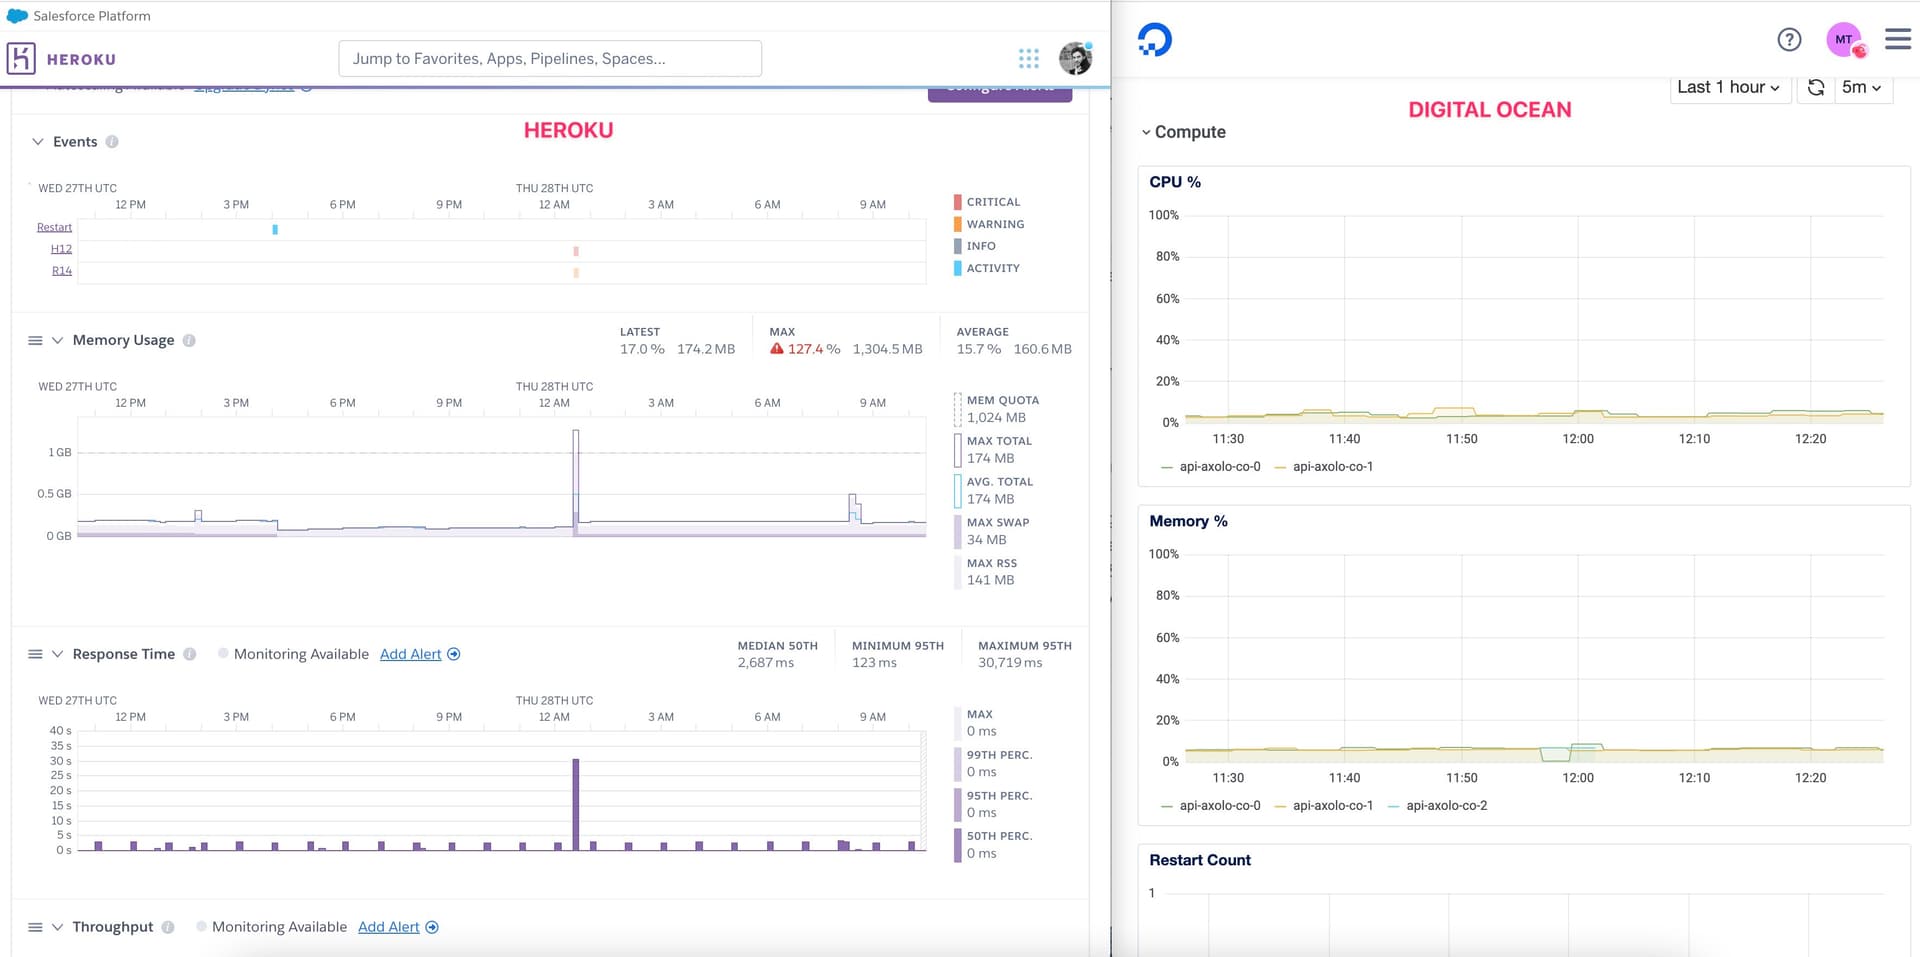Open the Last 1 hour dropdown
Image resolution: width=1920 pixels, height=957 pixels.
1729,87
